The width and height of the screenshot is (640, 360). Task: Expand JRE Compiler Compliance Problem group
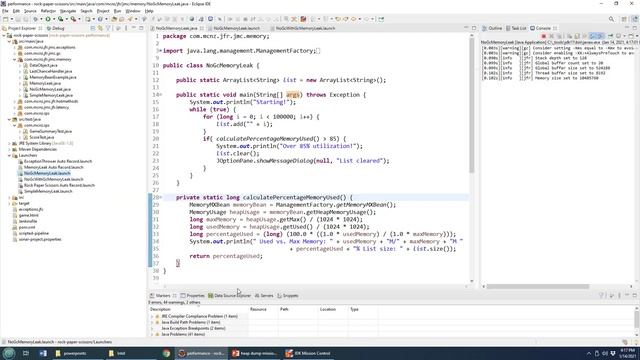(152, 316)
